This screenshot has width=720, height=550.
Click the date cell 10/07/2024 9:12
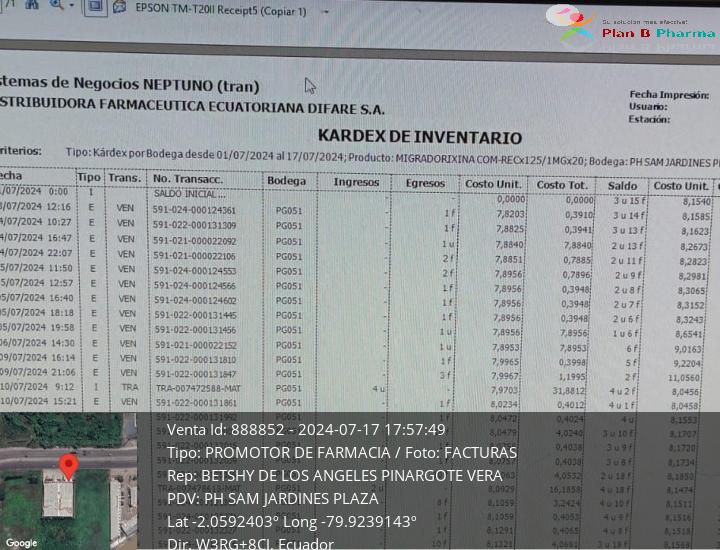37,387
